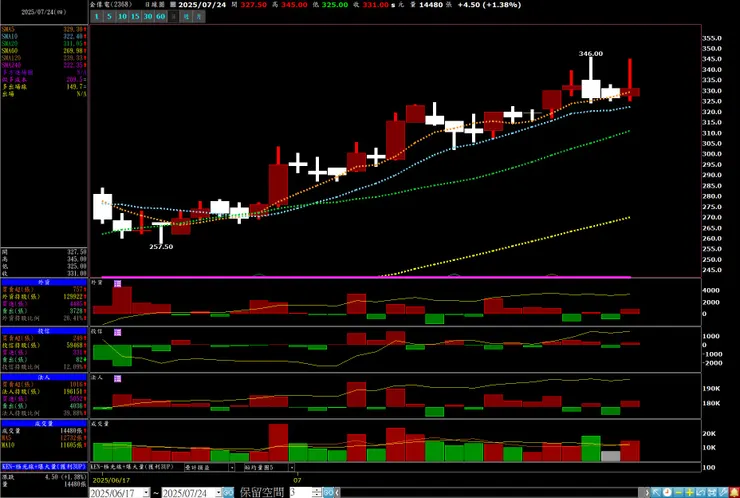This screenshot has height=498, width=740.
Task: Click the yellow alert bell icon
Action: point(734,492)
